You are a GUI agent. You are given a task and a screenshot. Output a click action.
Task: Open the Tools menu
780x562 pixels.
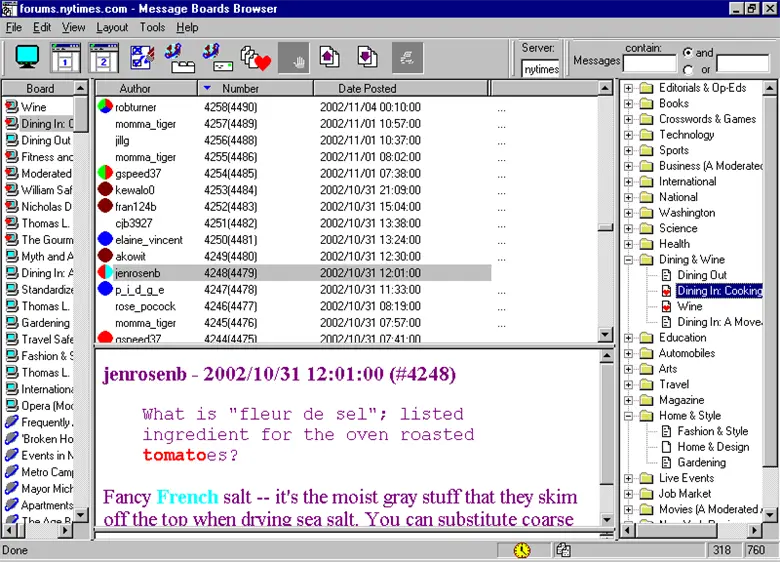152,27
